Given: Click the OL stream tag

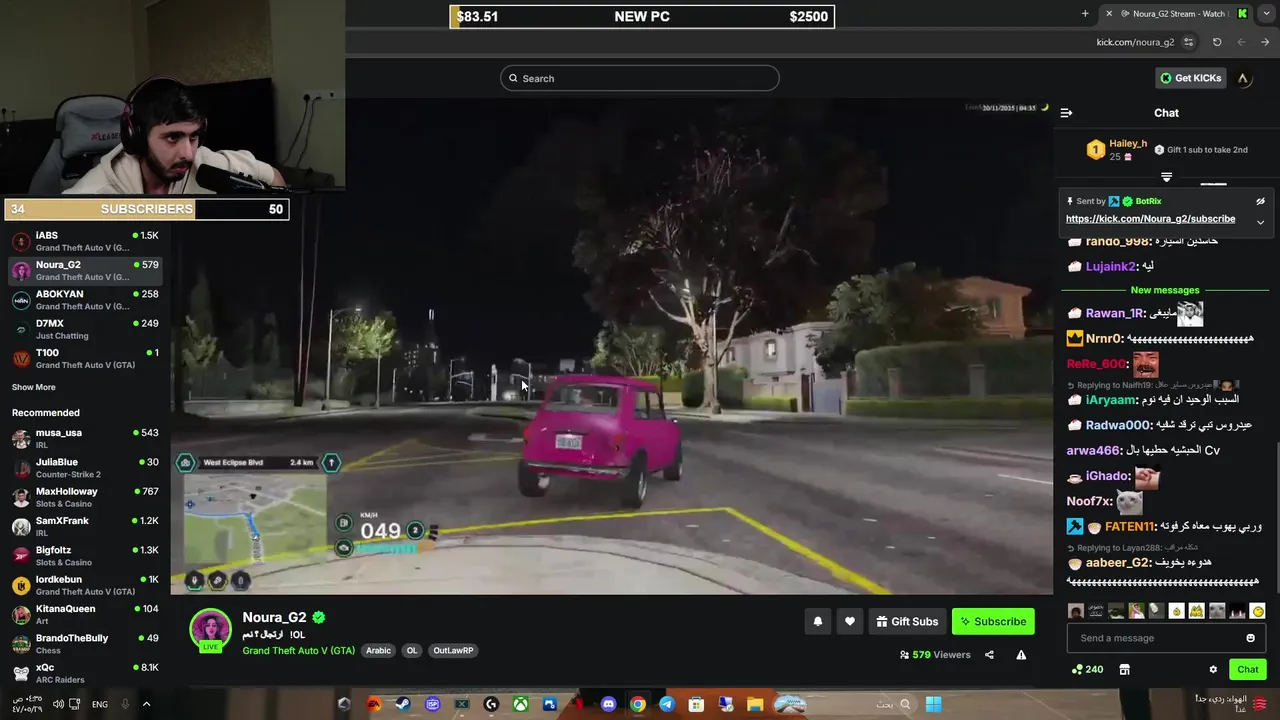Looking at the screenshot, I should pyautogui.click(x=411, y=650).
